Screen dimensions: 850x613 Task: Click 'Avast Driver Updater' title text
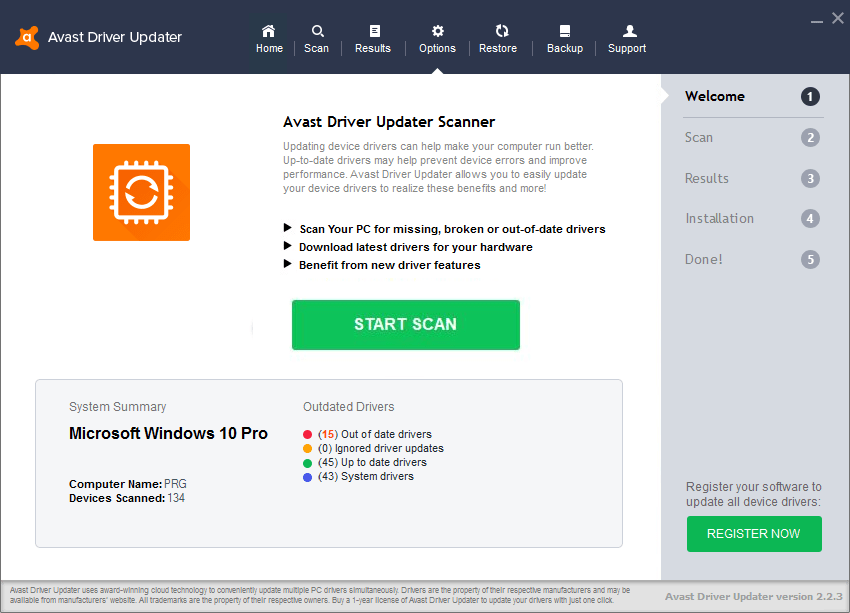(115, 37)
